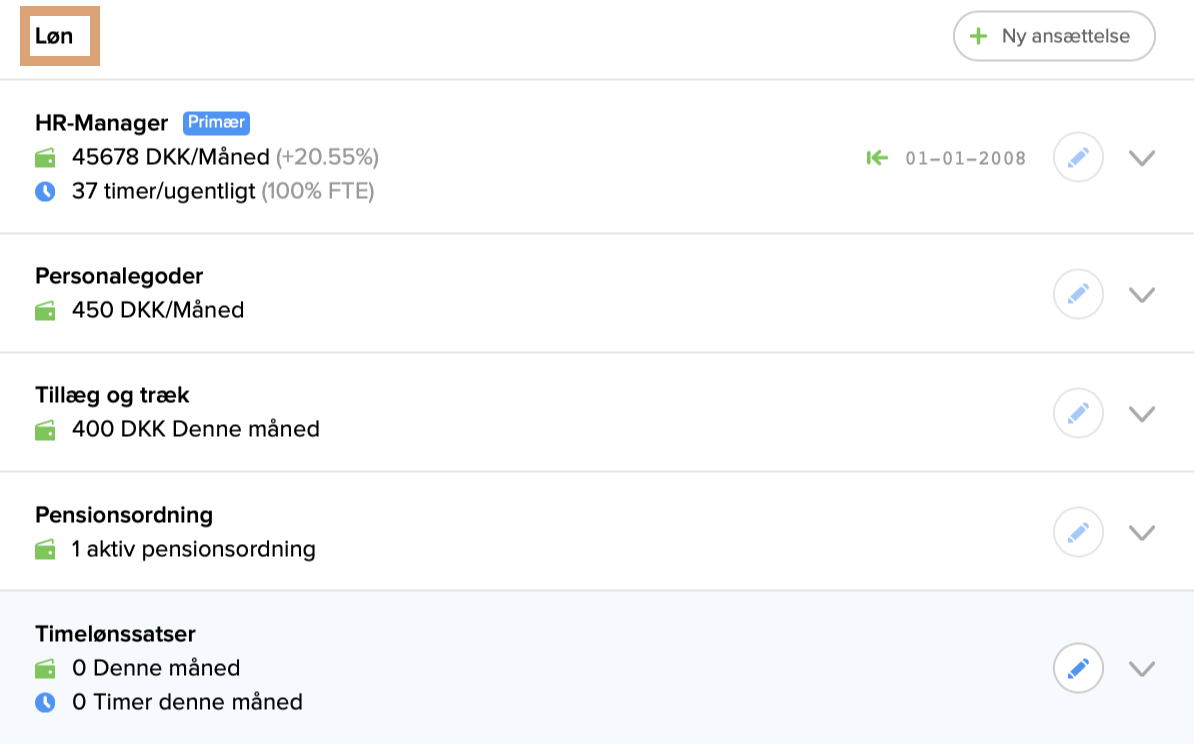Click the green start-date arrow icon
Screen dimensions: 1194x744
click(x=877, y=158)
